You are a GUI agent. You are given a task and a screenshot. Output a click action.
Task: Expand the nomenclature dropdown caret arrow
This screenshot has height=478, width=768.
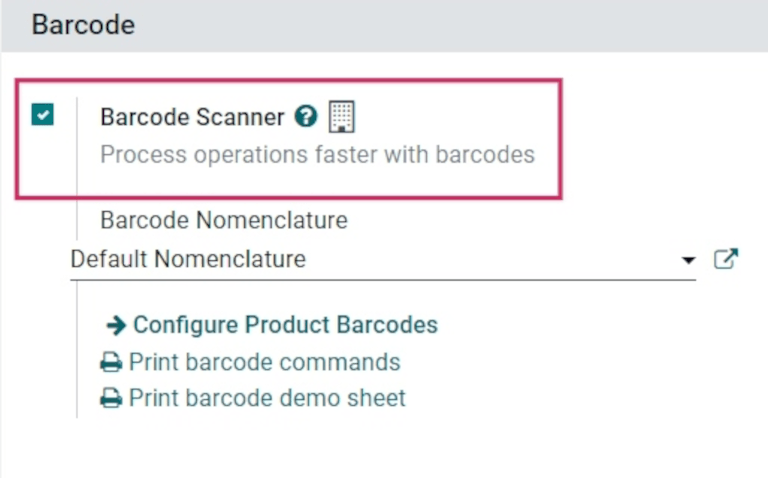(688, 260)
